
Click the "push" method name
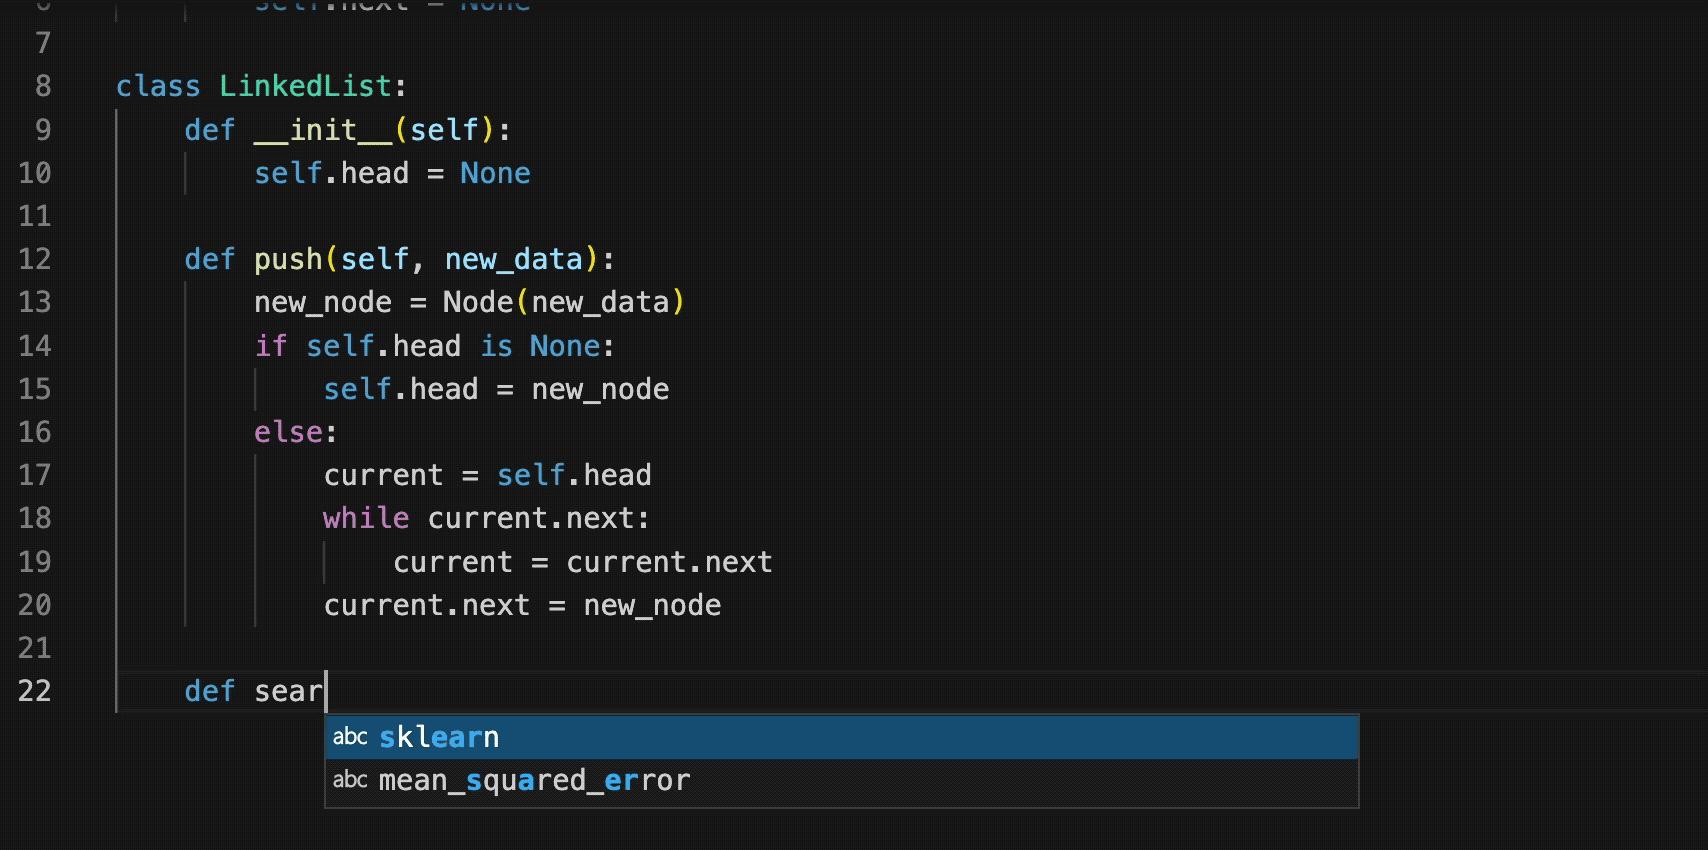coord(288,259)
